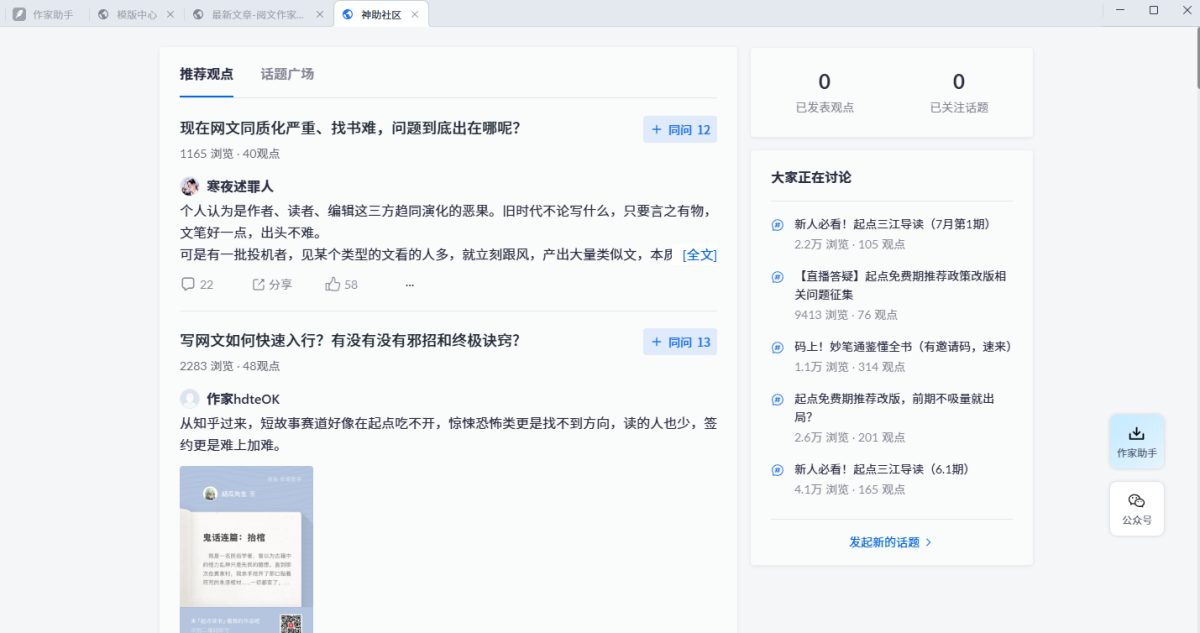Open the 公众号 WeChat icon button
The image size is (1200, 633).
[x=1136, y=501]
